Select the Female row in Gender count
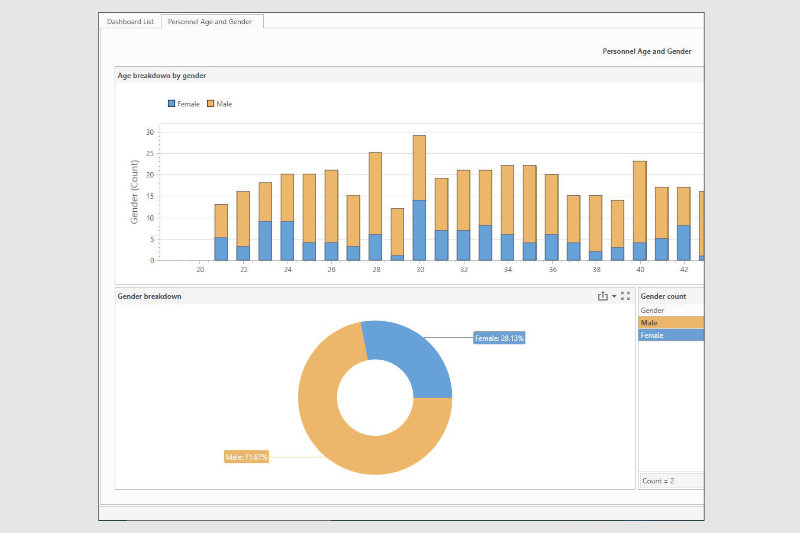 (671, 335)
